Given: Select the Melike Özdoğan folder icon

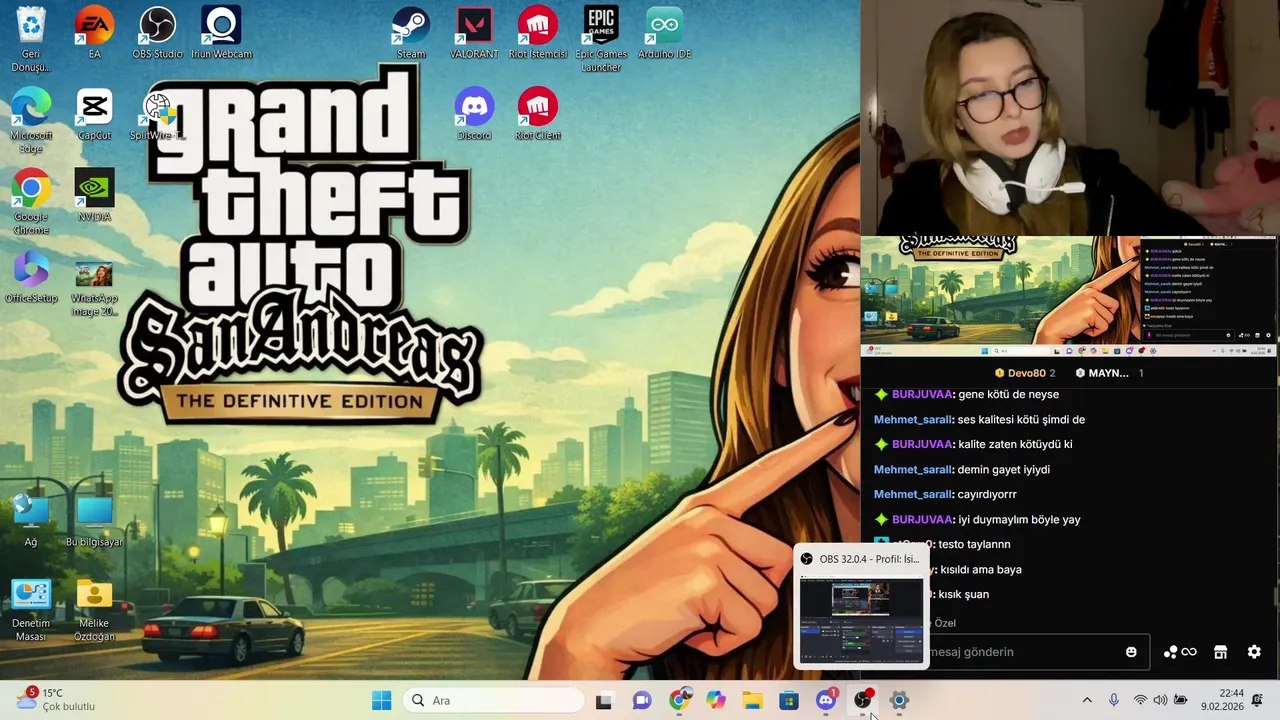Looking at the screenshot, I should click(94, 609).
